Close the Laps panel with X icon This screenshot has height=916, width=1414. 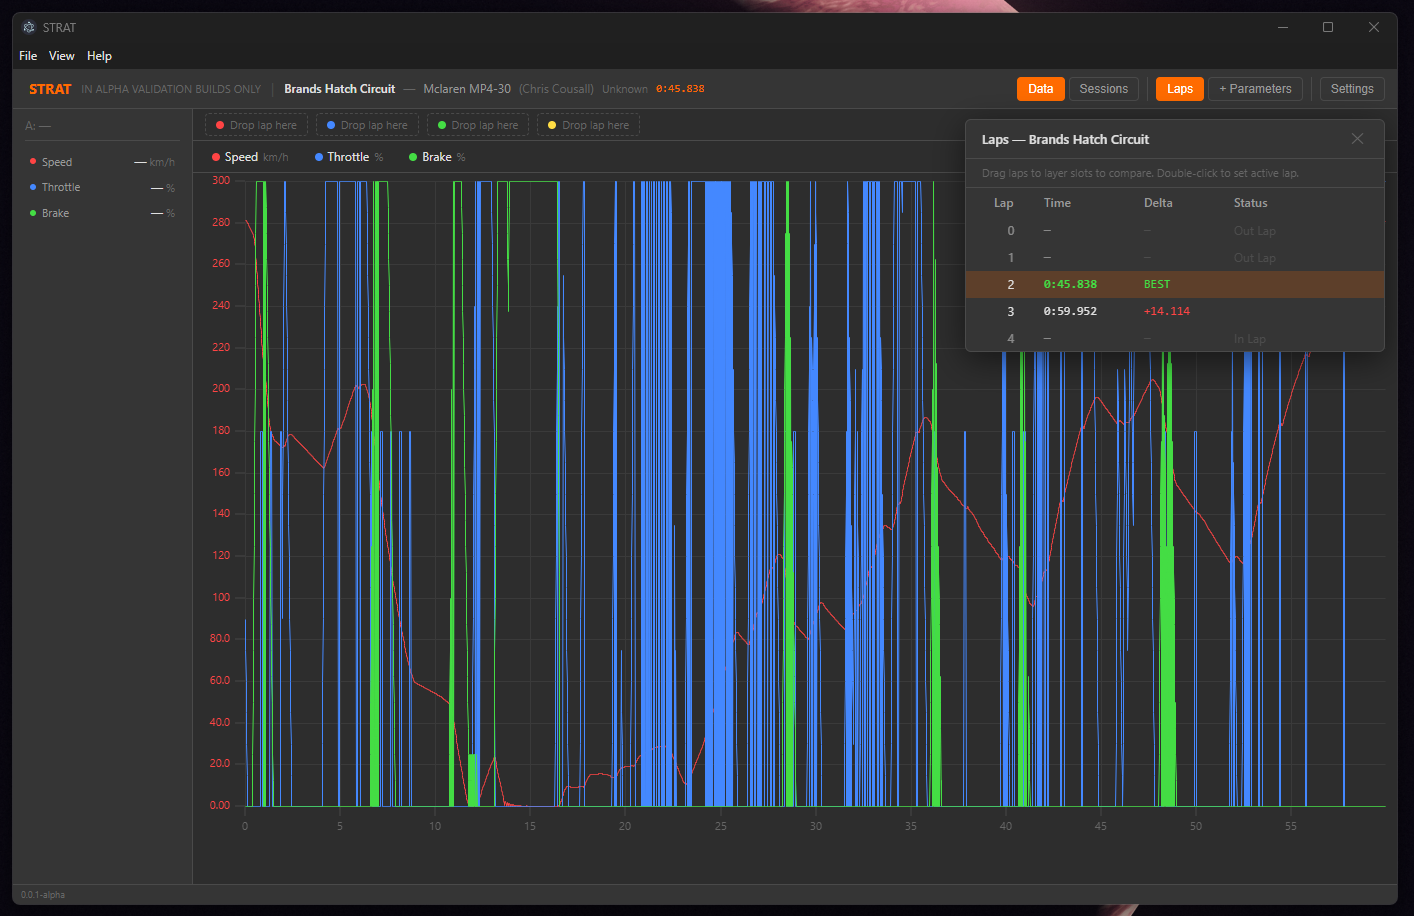1357,139
